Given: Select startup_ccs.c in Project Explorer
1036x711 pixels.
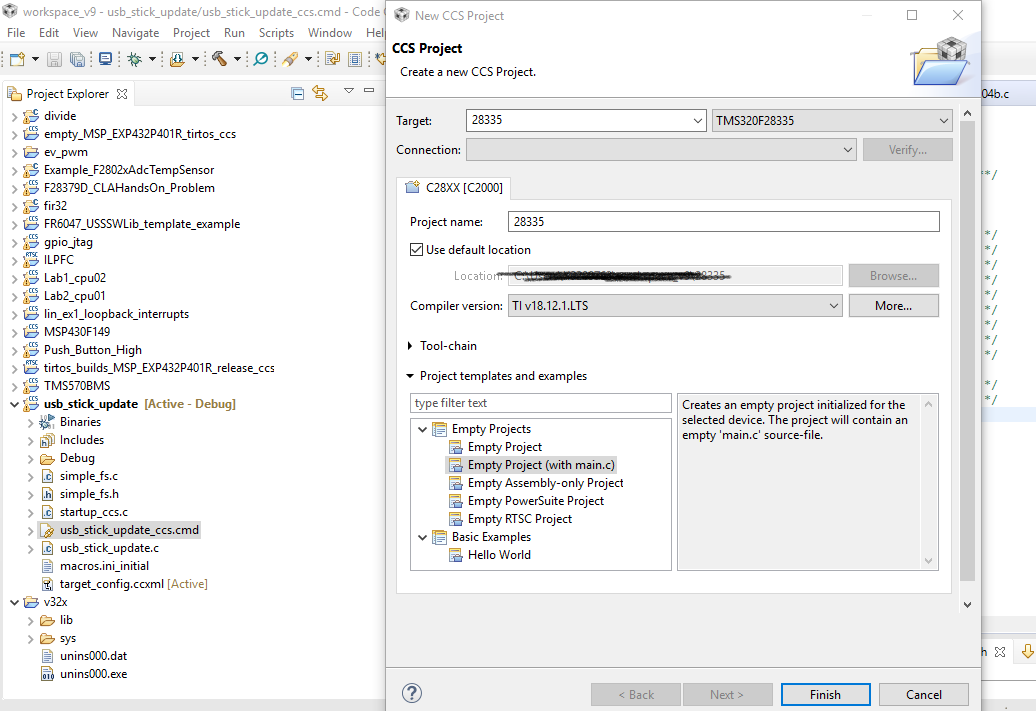Looking at the screenshot, I should coord(94,512).
